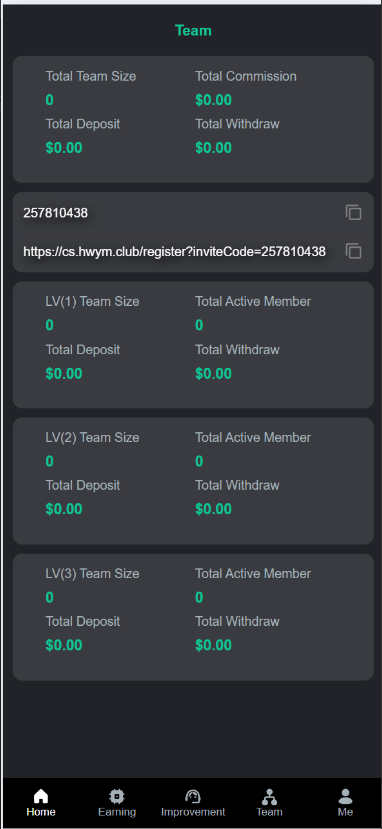382x829 pixels.
Task: Tap the Team hierarchy icon
Action: coord(269,797)
